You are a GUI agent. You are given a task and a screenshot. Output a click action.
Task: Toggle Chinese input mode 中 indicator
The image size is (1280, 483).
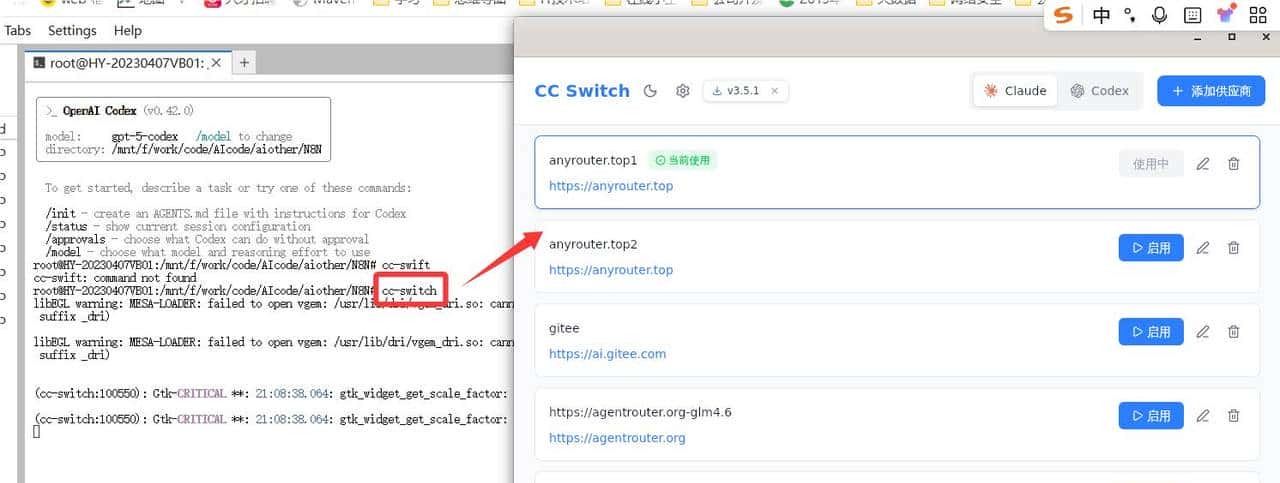1101,15
